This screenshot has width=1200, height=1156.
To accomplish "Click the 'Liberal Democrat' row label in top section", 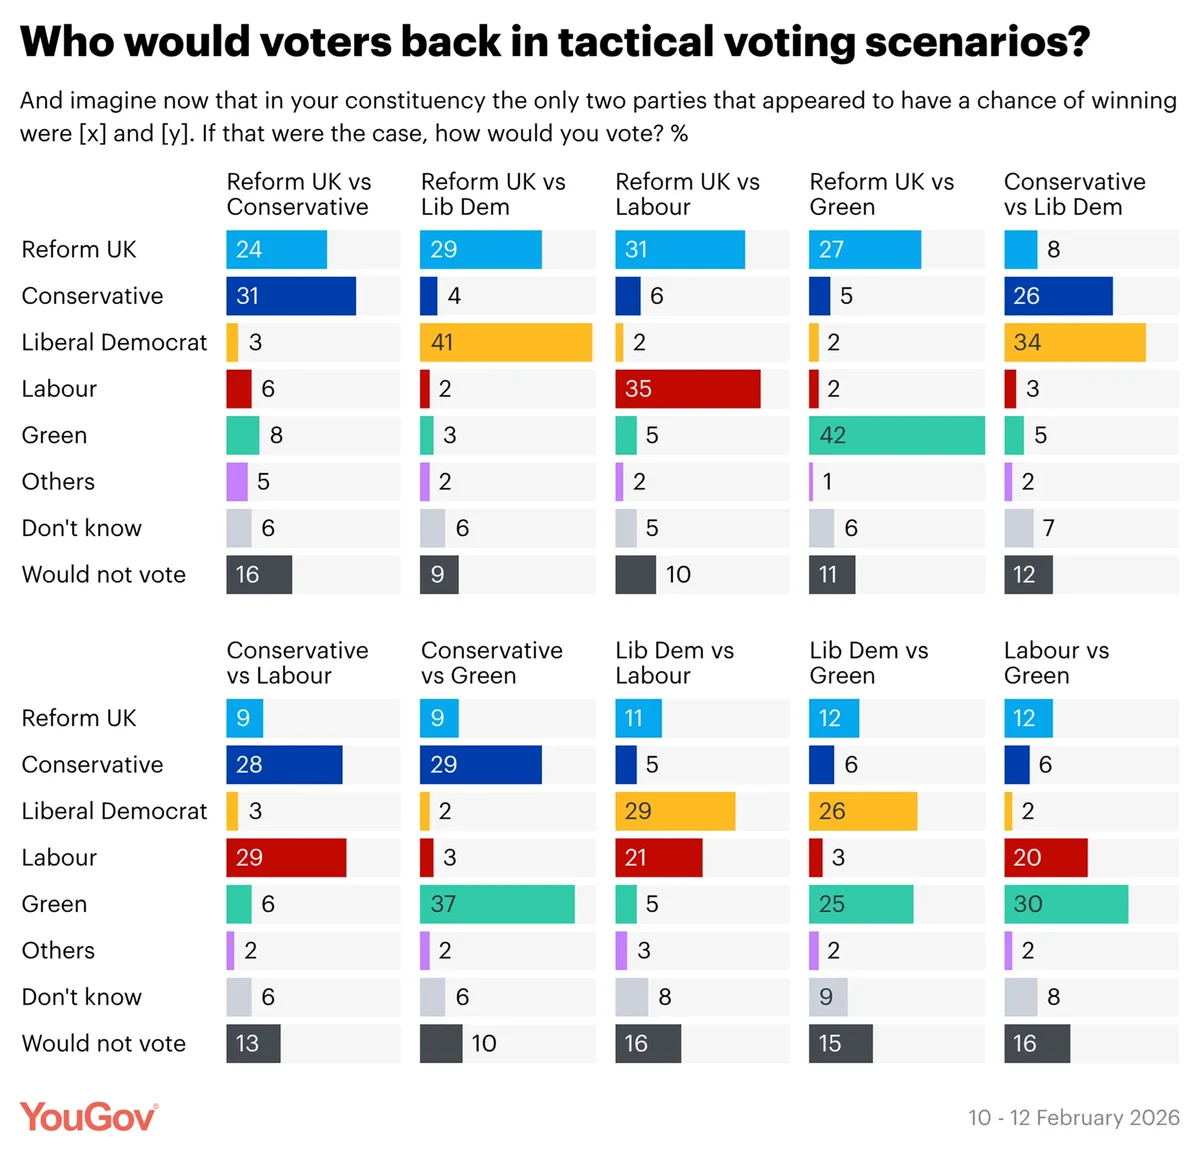I will 114,342.
